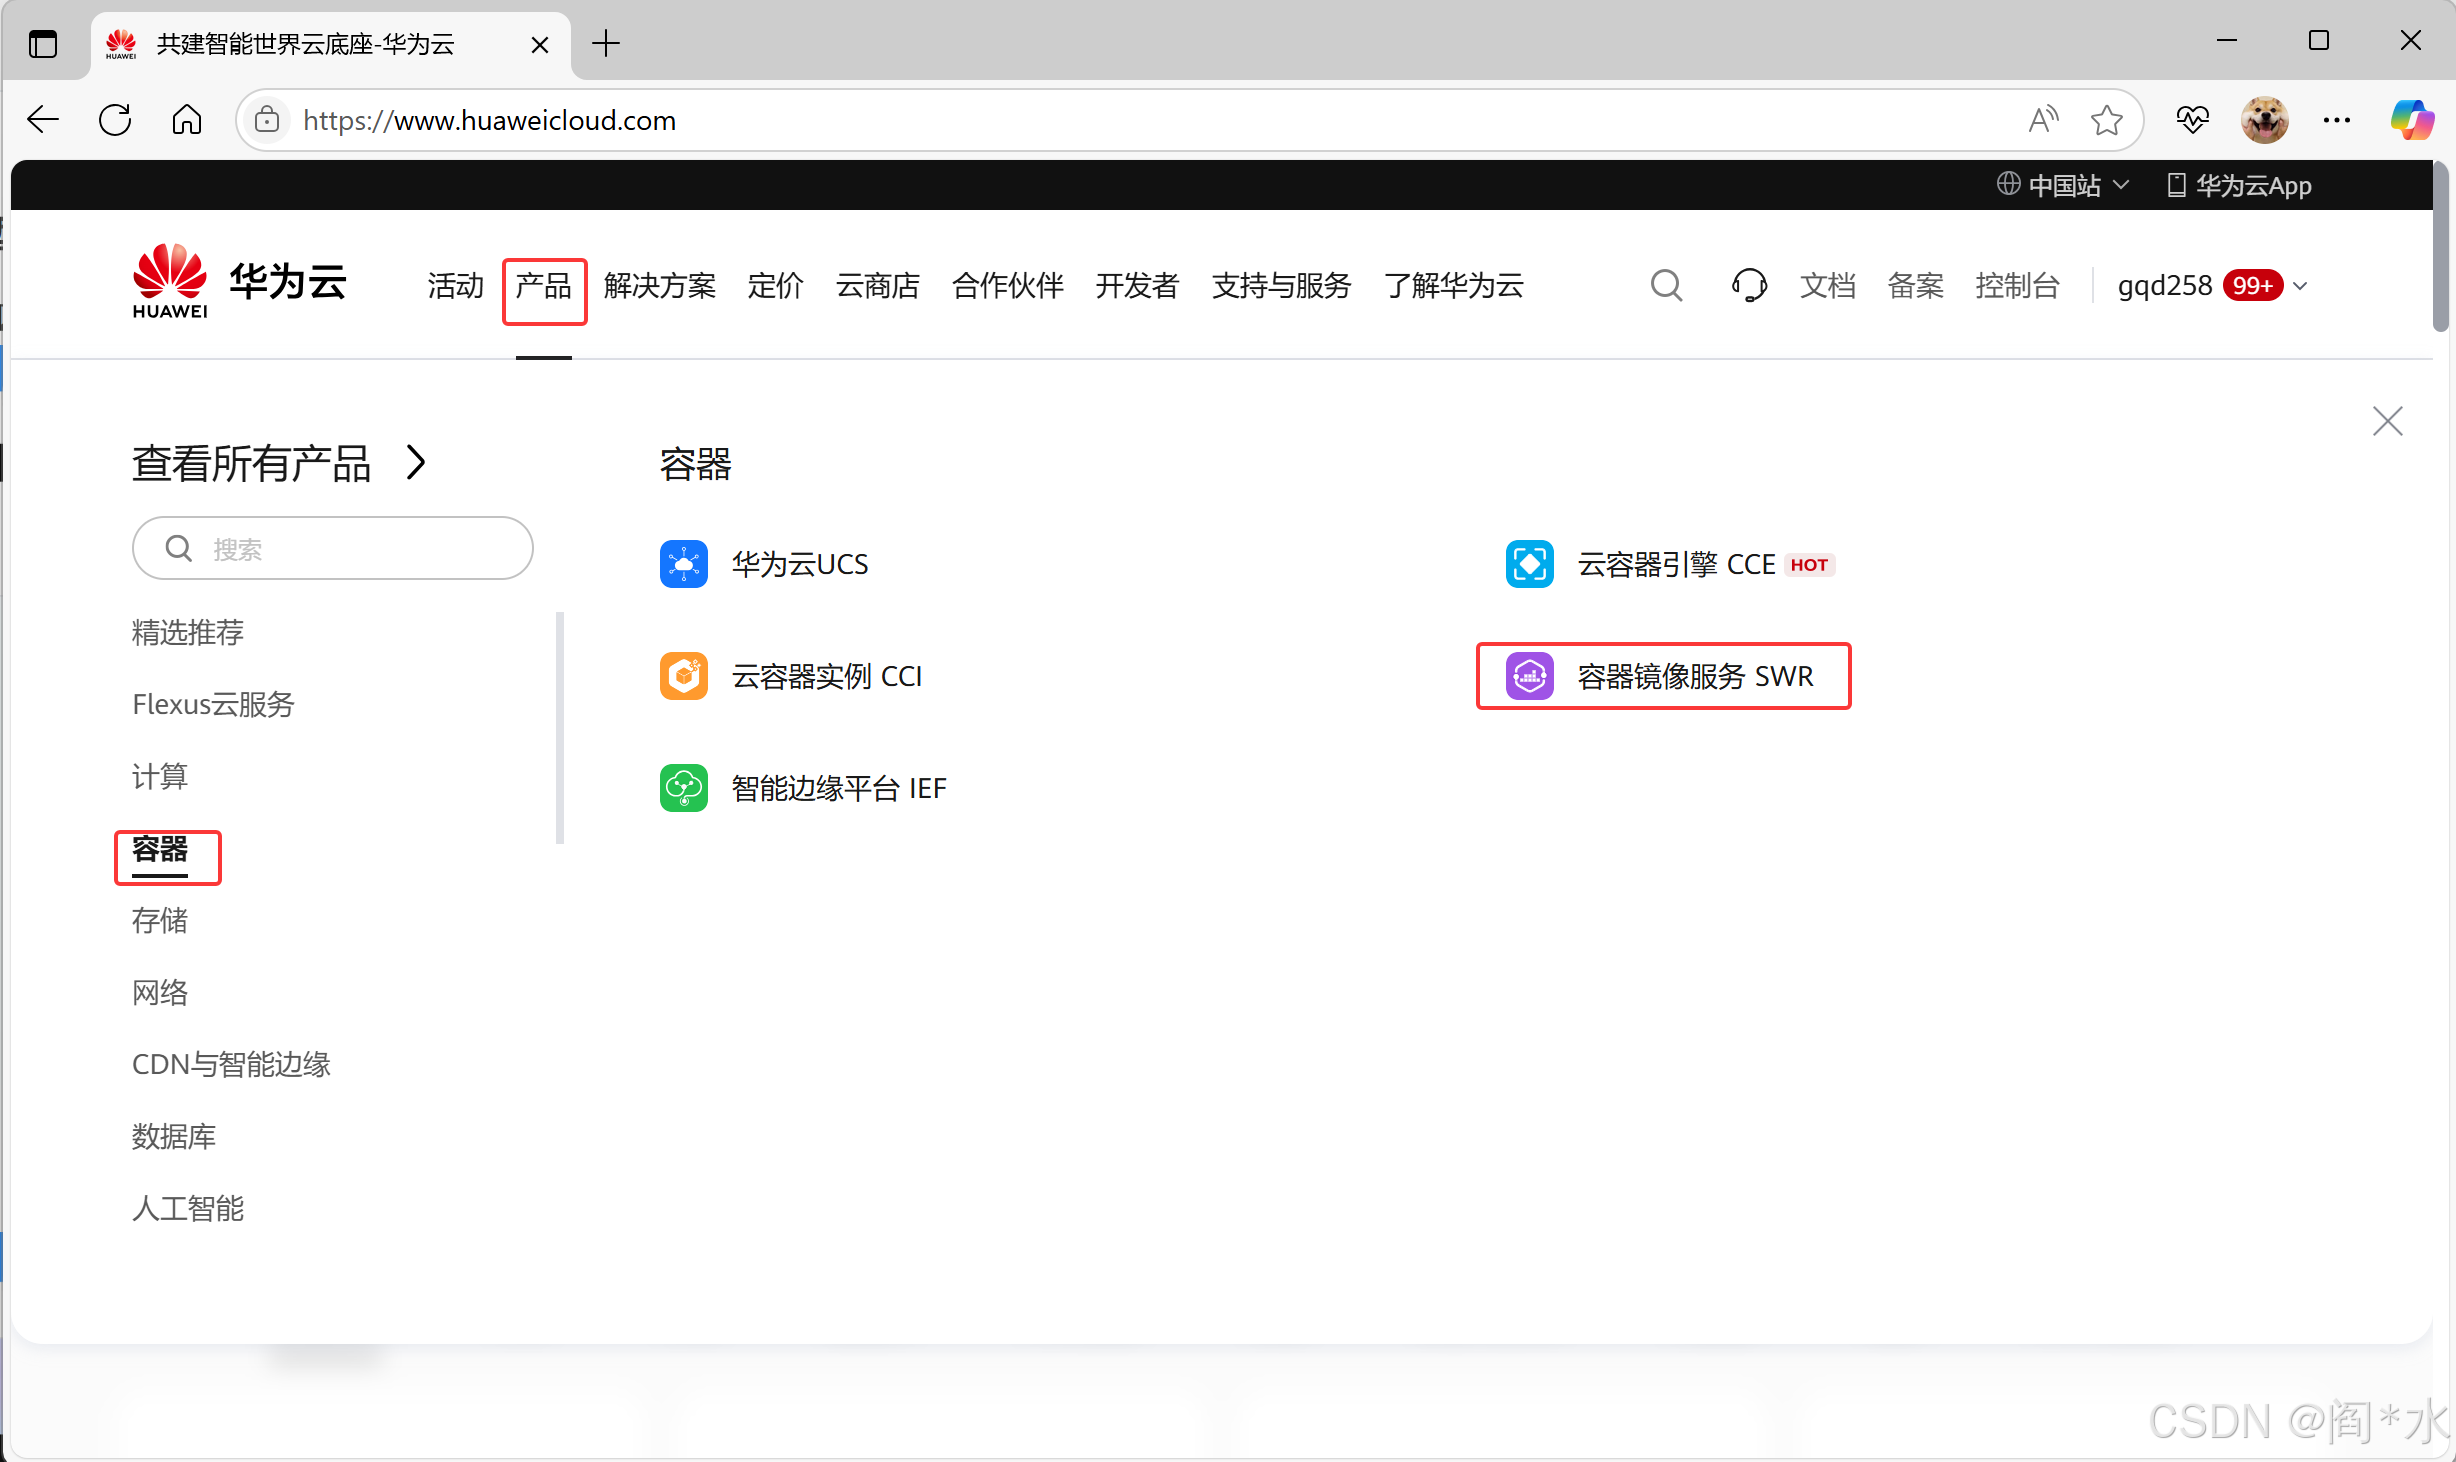
Task: Open the Copilot sidebar icon
Action: [2411, 120]
